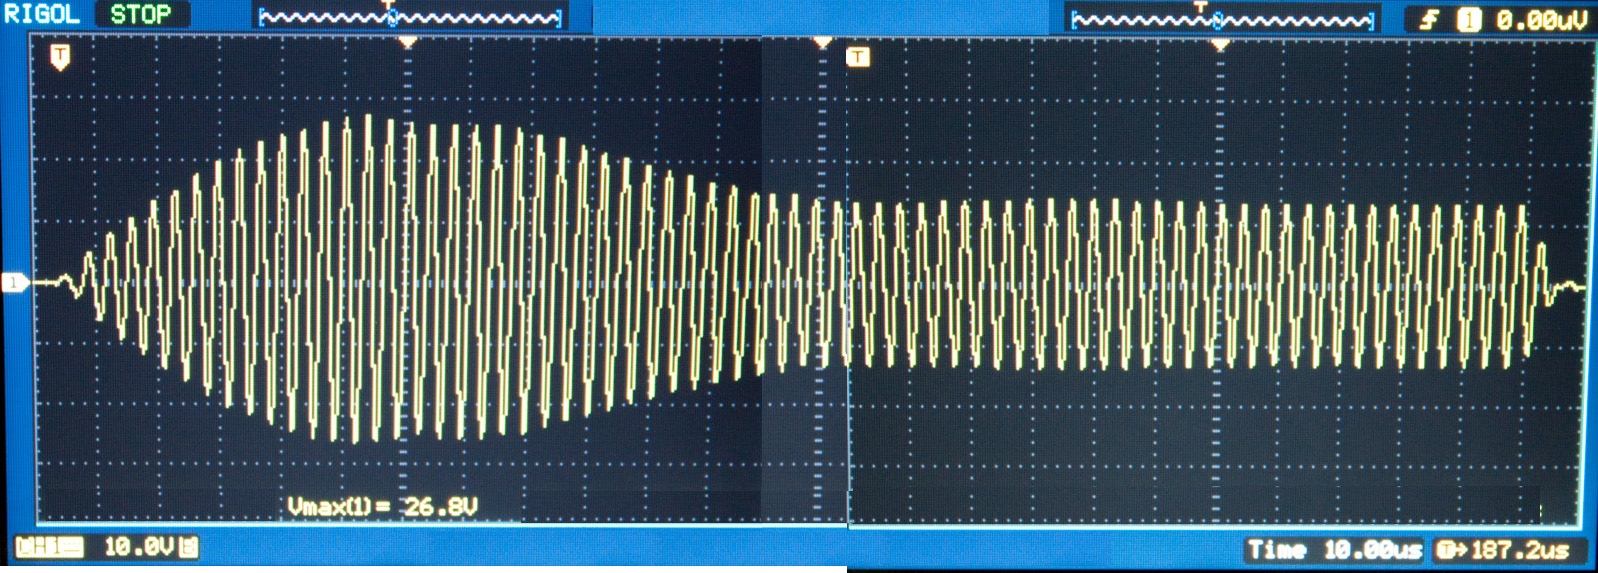1598x573 pixels.
Task: Open the Time 10.00us timebase setting
Action: [1334, 549]
